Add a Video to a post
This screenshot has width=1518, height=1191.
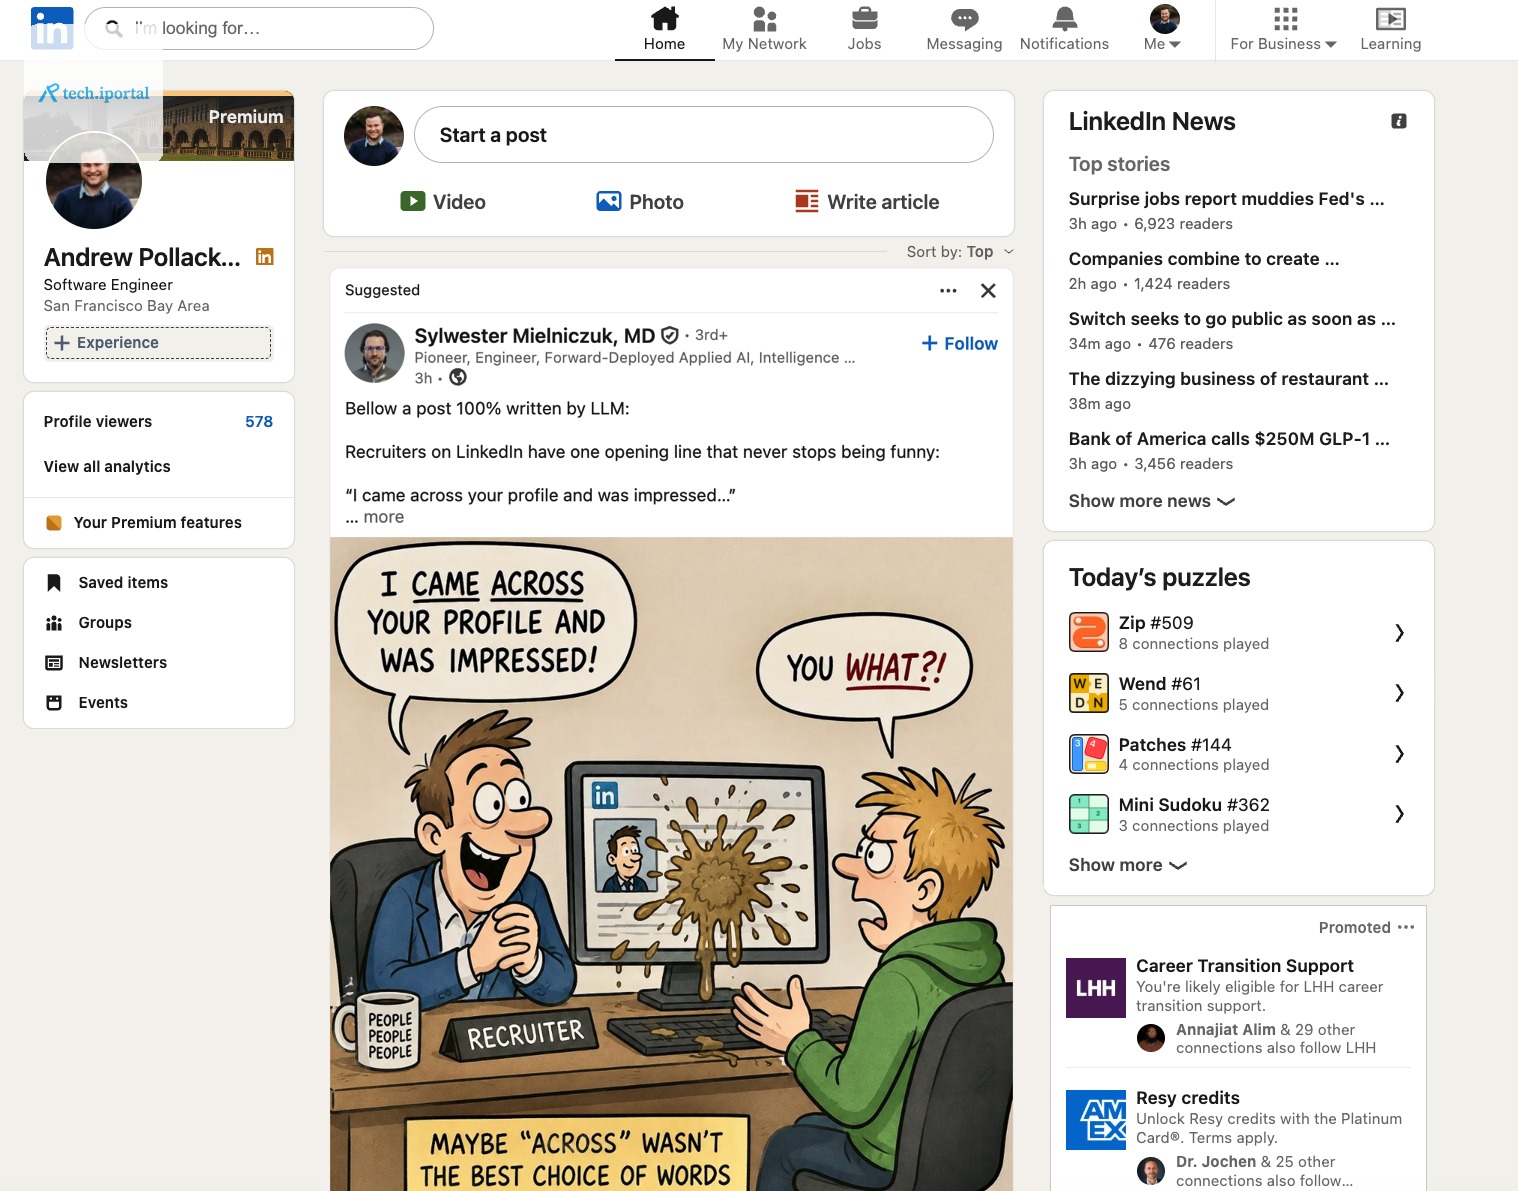(x=443, y=202)
